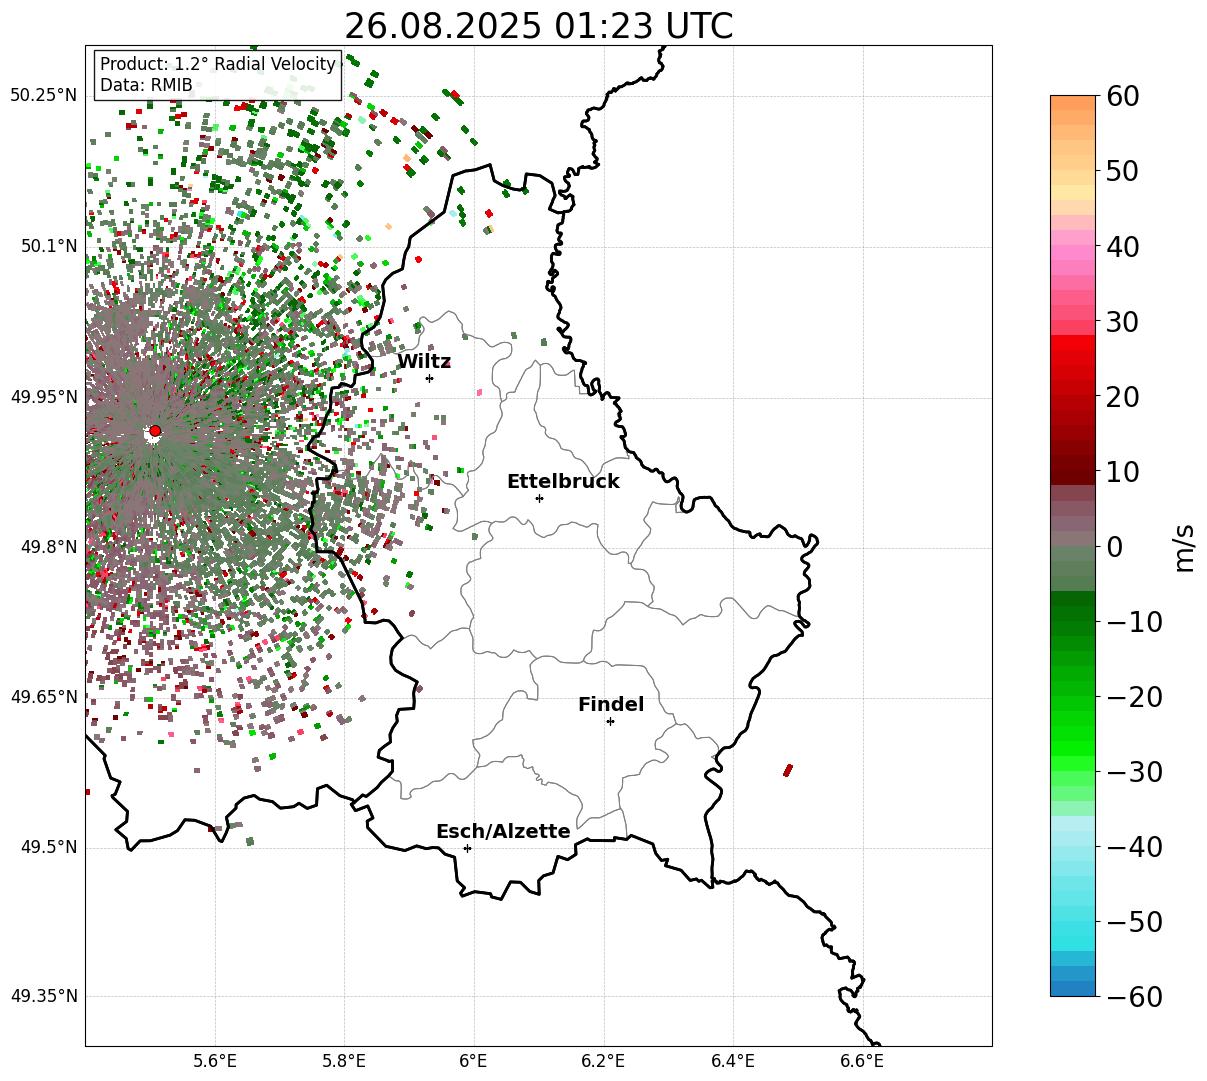Click the m/s colorbar unit label
Screen dimensions: 1207x1081
pos(1185,546)
